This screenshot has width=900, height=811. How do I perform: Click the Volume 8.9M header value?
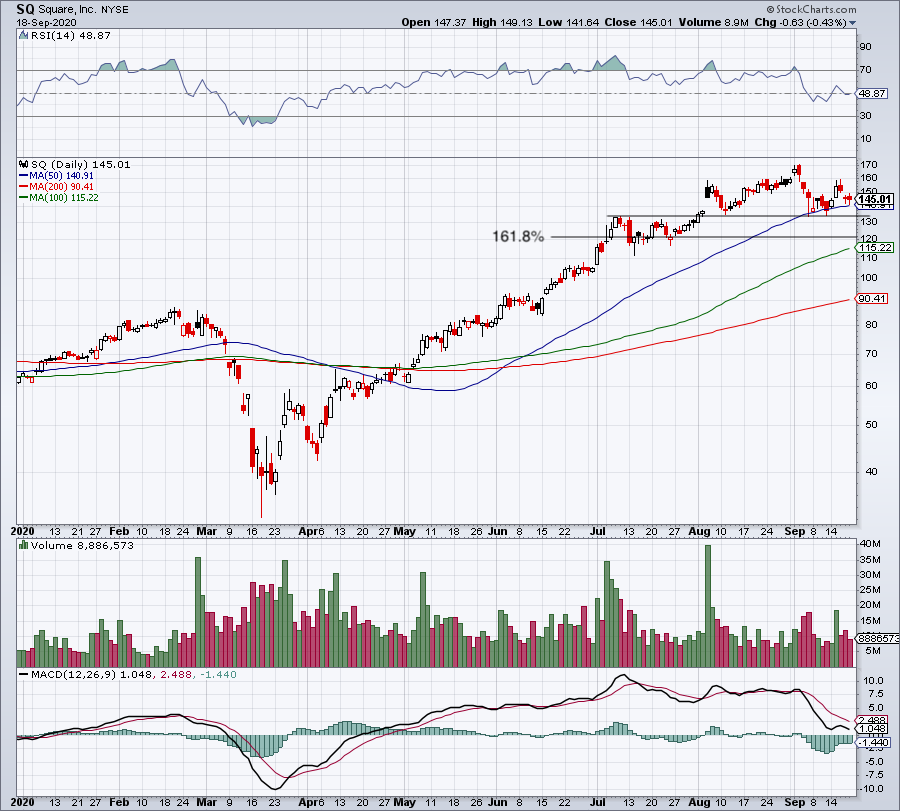pyautogui.click(x=713, y=22)
